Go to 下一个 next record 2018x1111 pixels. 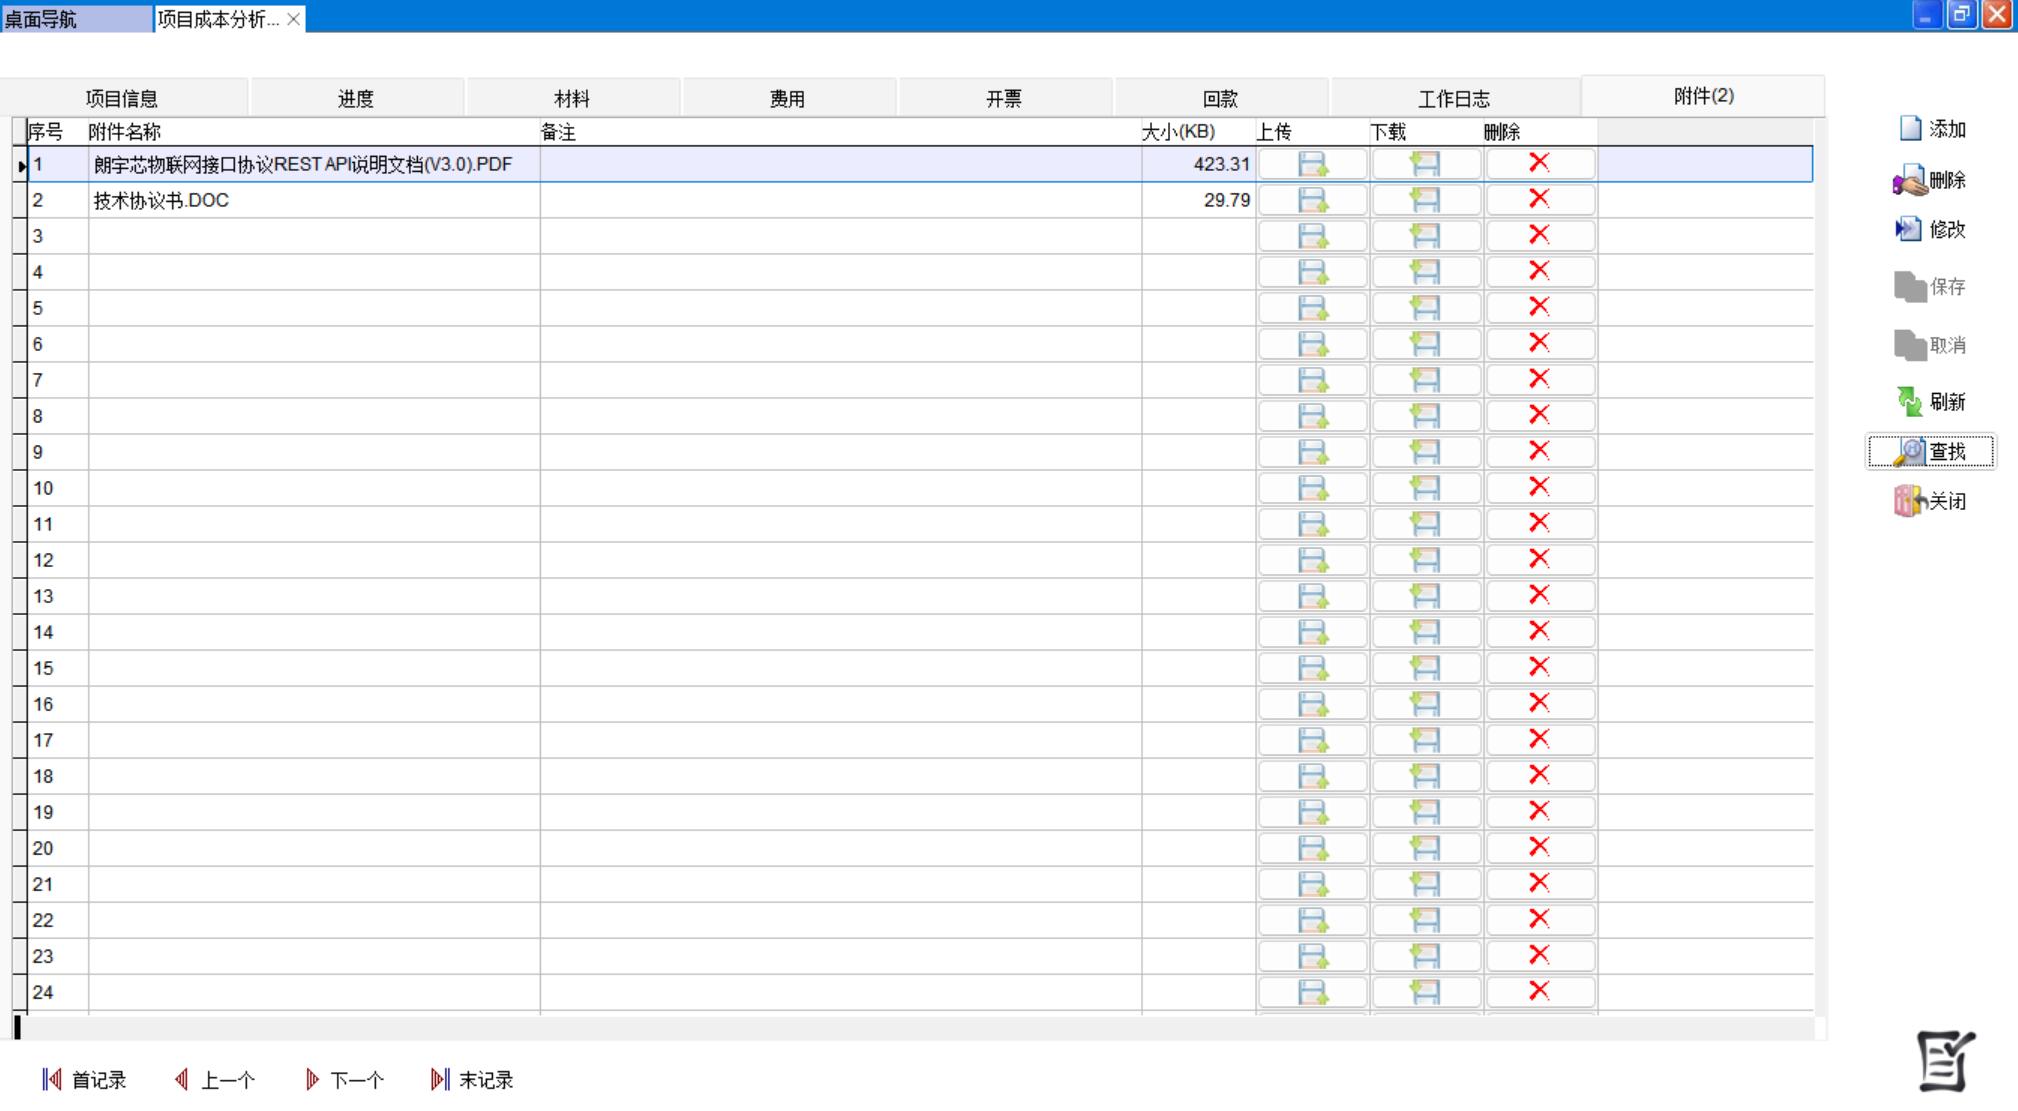(345, 1080)
